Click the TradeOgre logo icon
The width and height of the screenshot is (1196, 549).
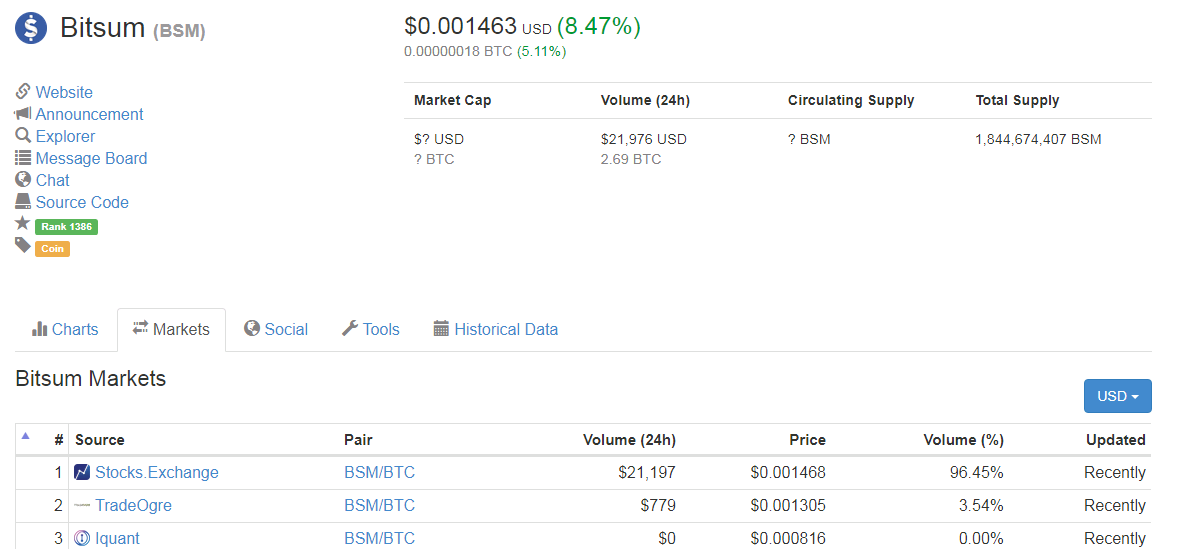82,505
